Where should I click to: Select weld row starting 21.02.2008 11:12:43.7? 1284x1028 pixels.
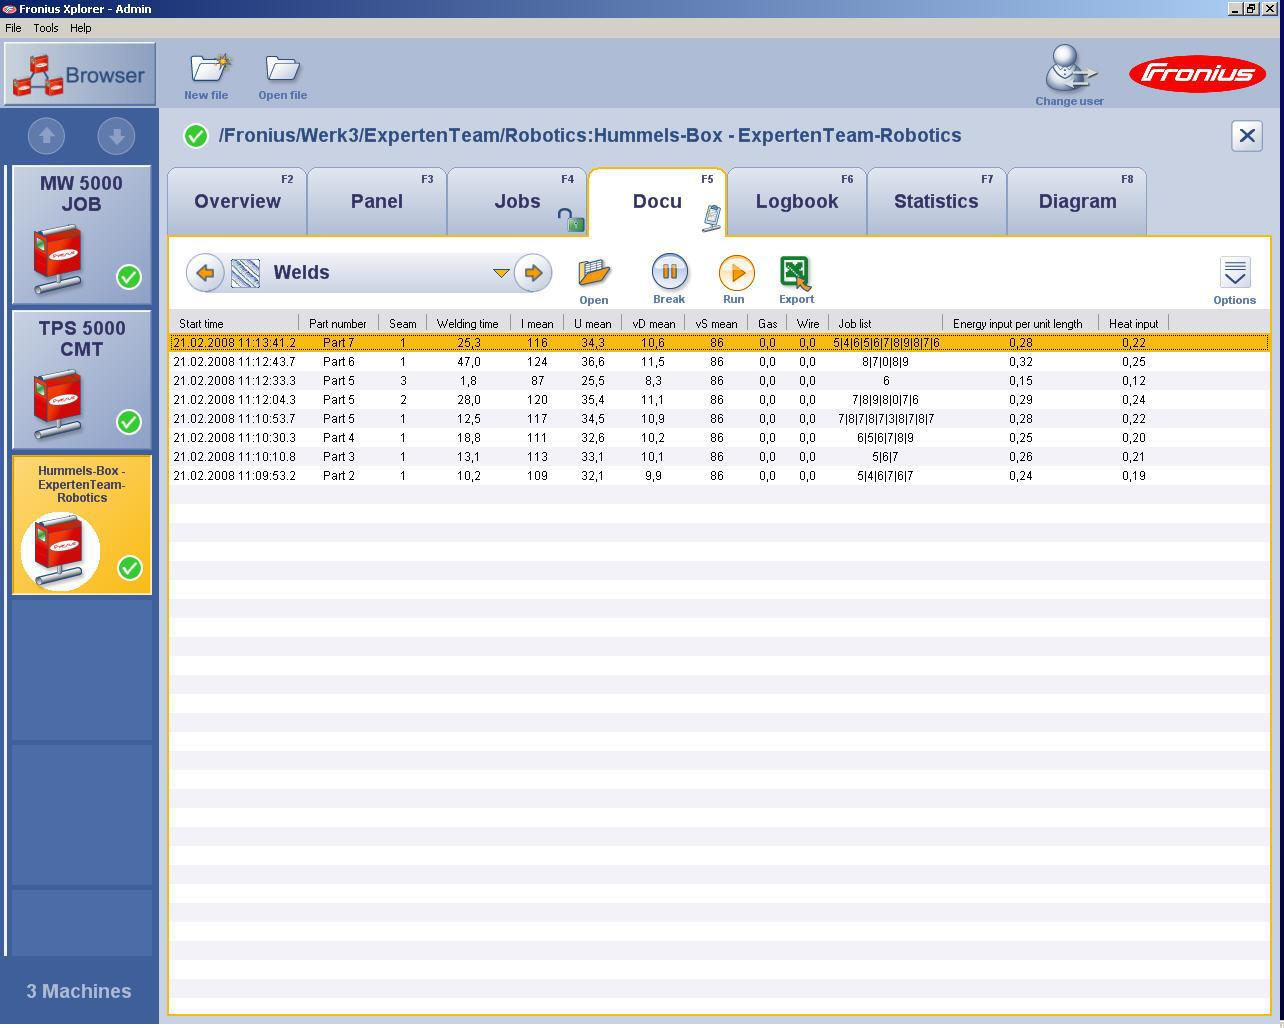click(719, 362)
